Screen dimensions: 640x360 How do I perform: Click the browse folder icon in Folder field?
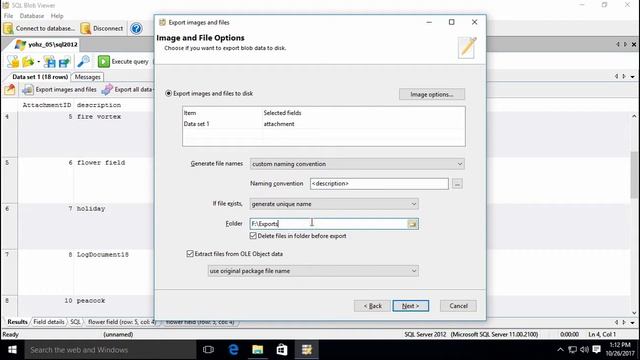[x=412, y=224]
